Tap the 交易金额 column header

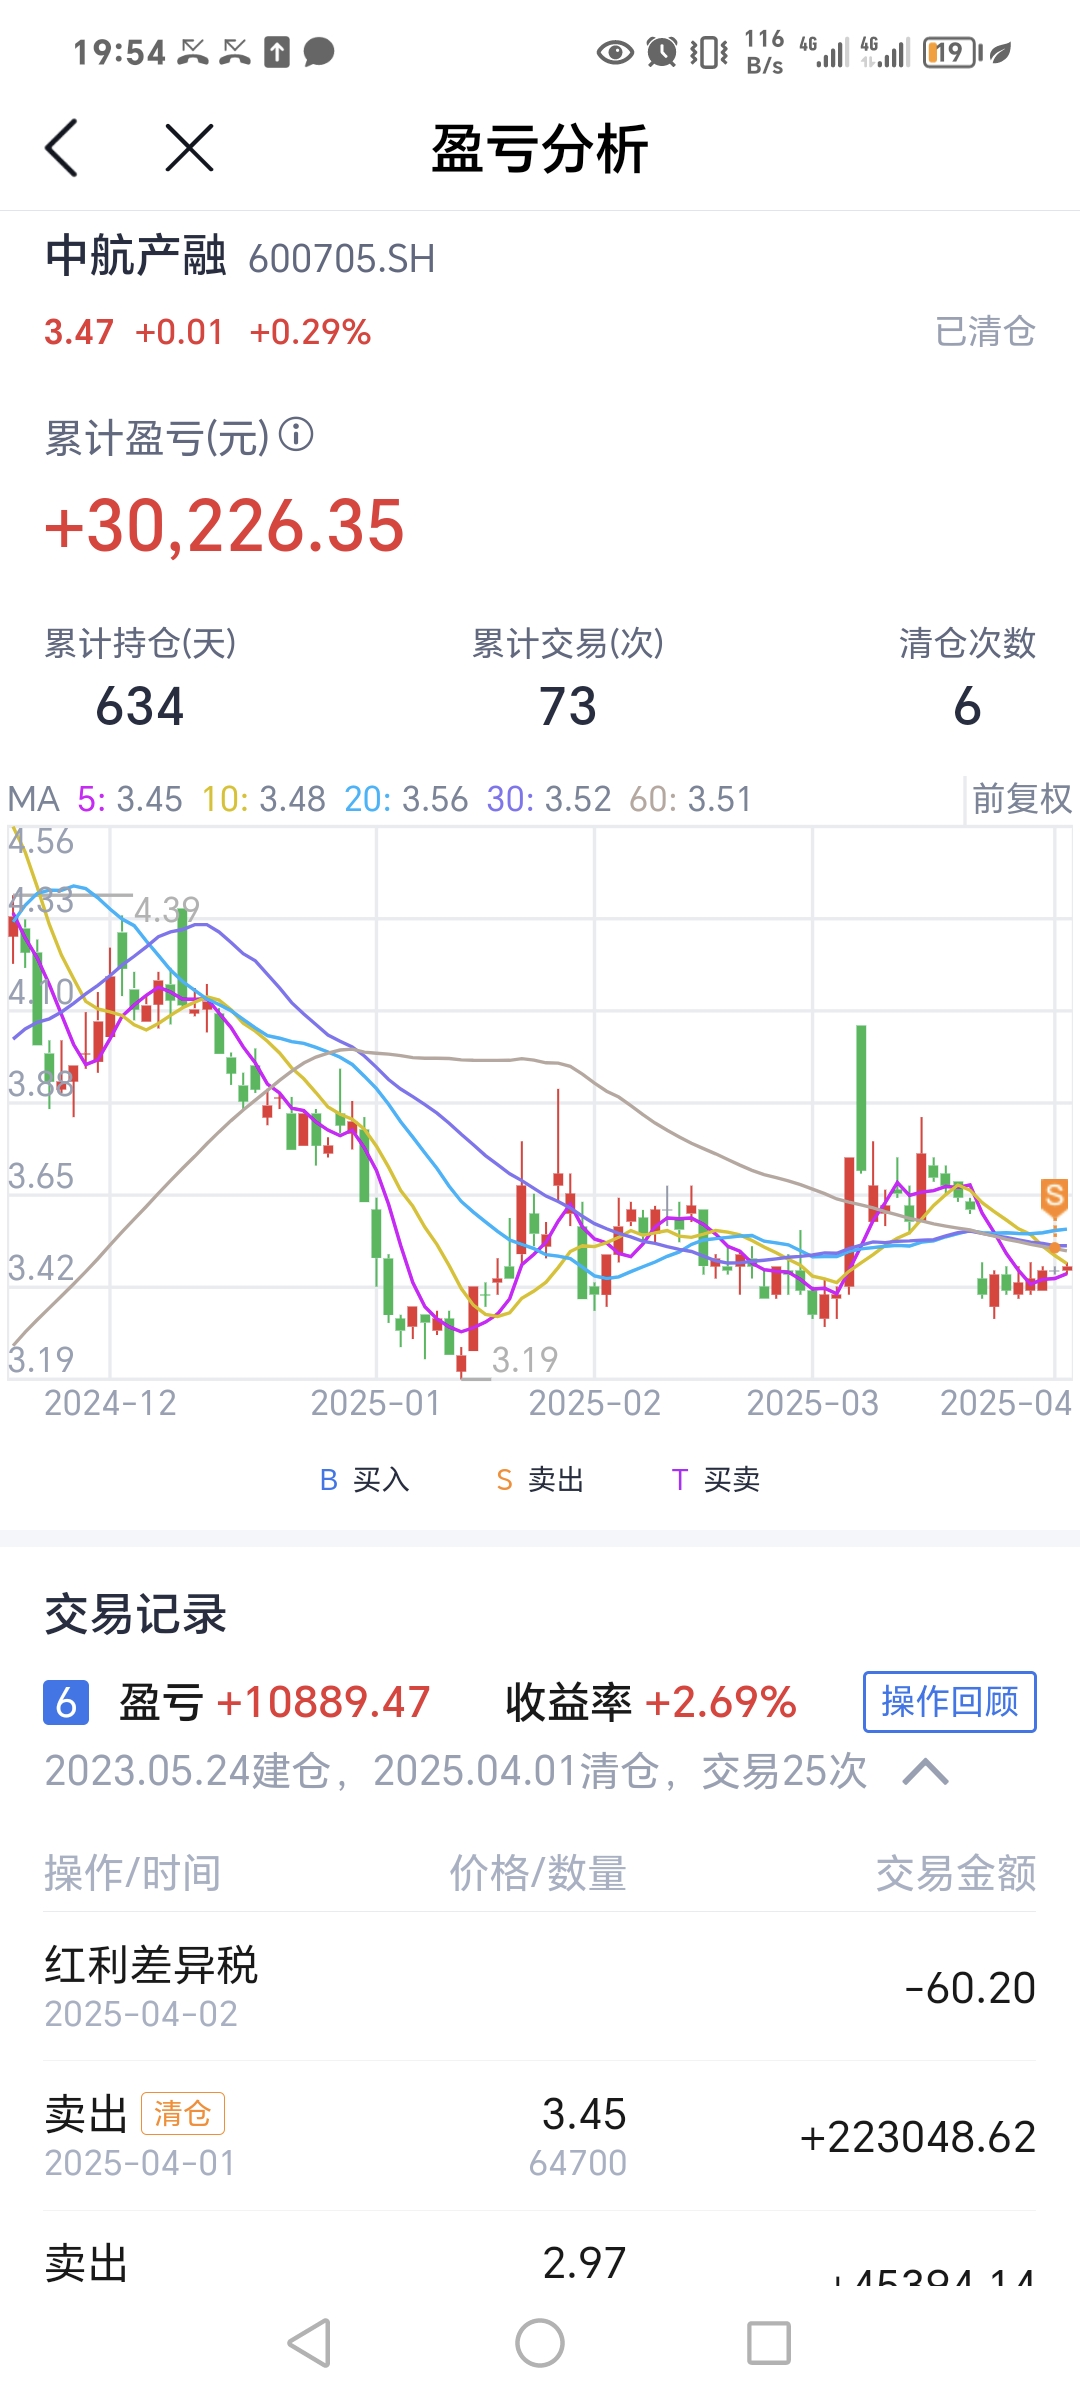[956, 1872]
